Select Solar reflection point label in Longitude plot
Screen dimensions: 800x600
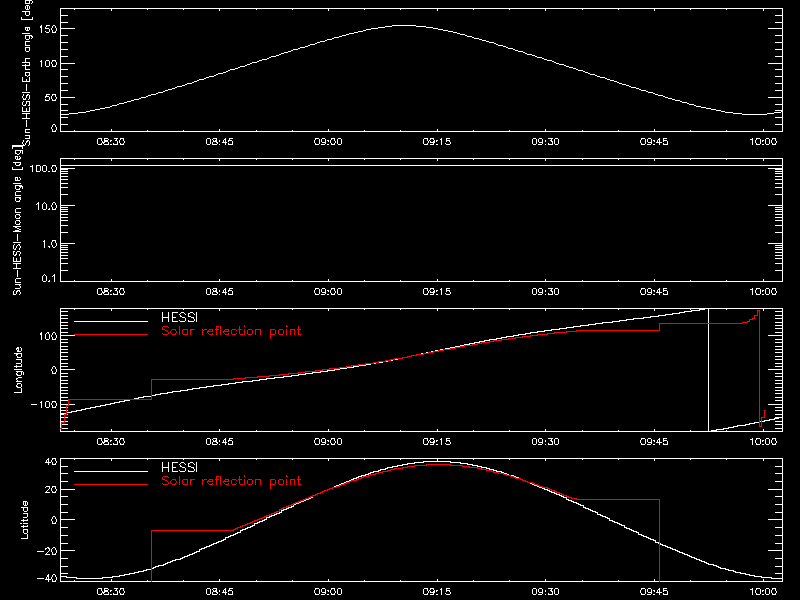[231, 331]
